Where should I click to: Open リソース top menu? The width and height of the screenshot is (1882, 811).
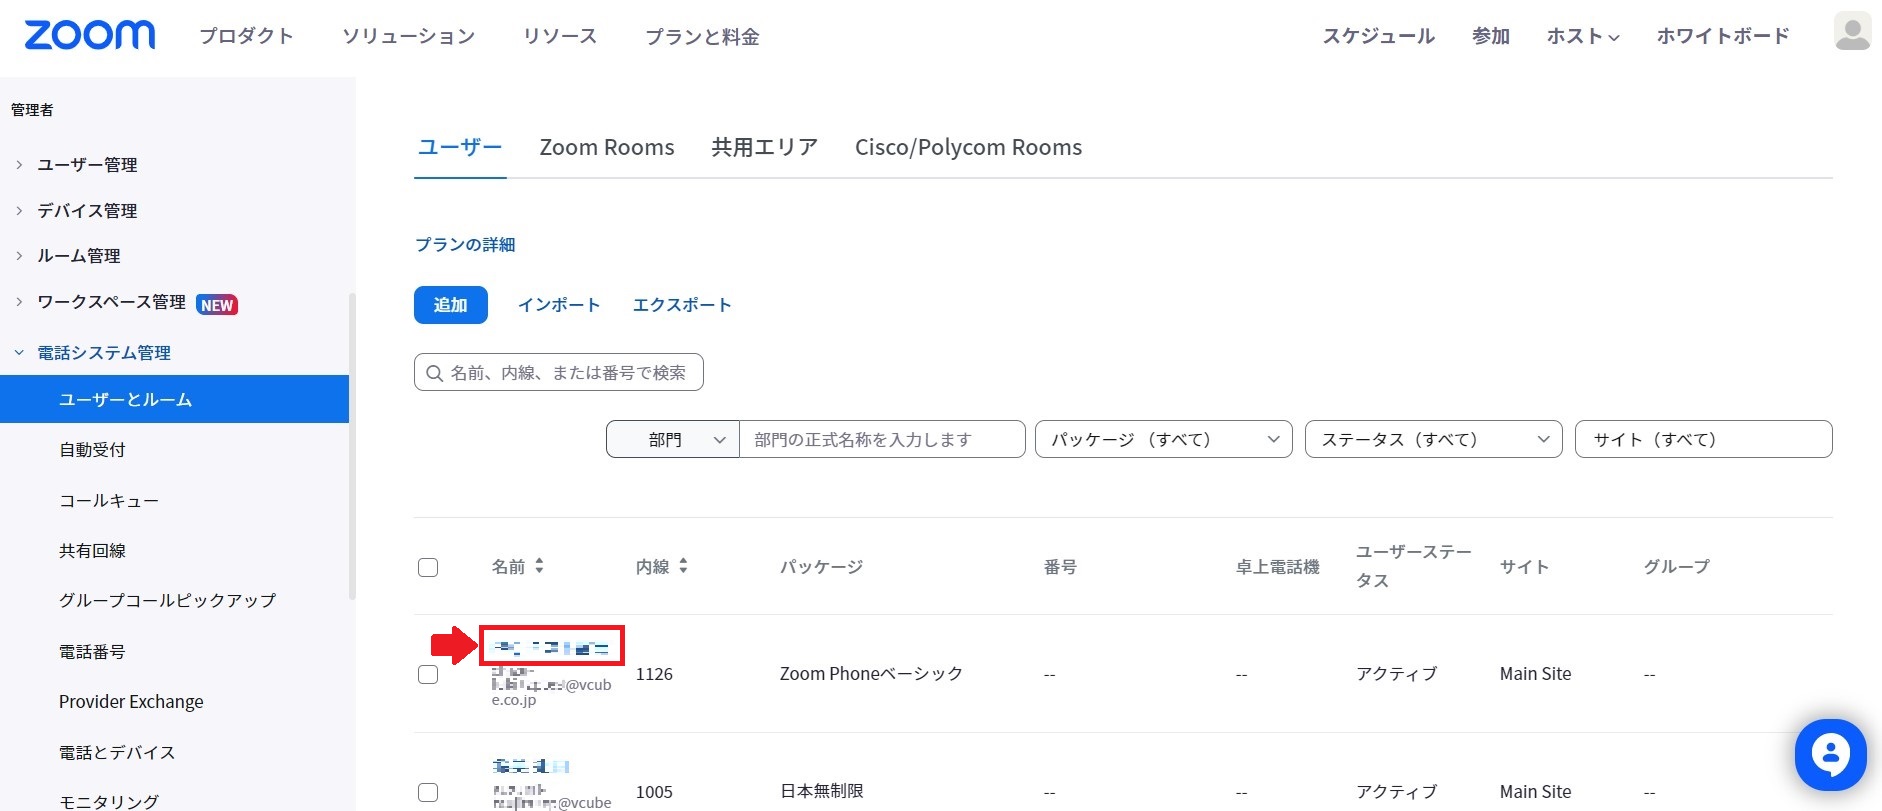tap(560, 36)
